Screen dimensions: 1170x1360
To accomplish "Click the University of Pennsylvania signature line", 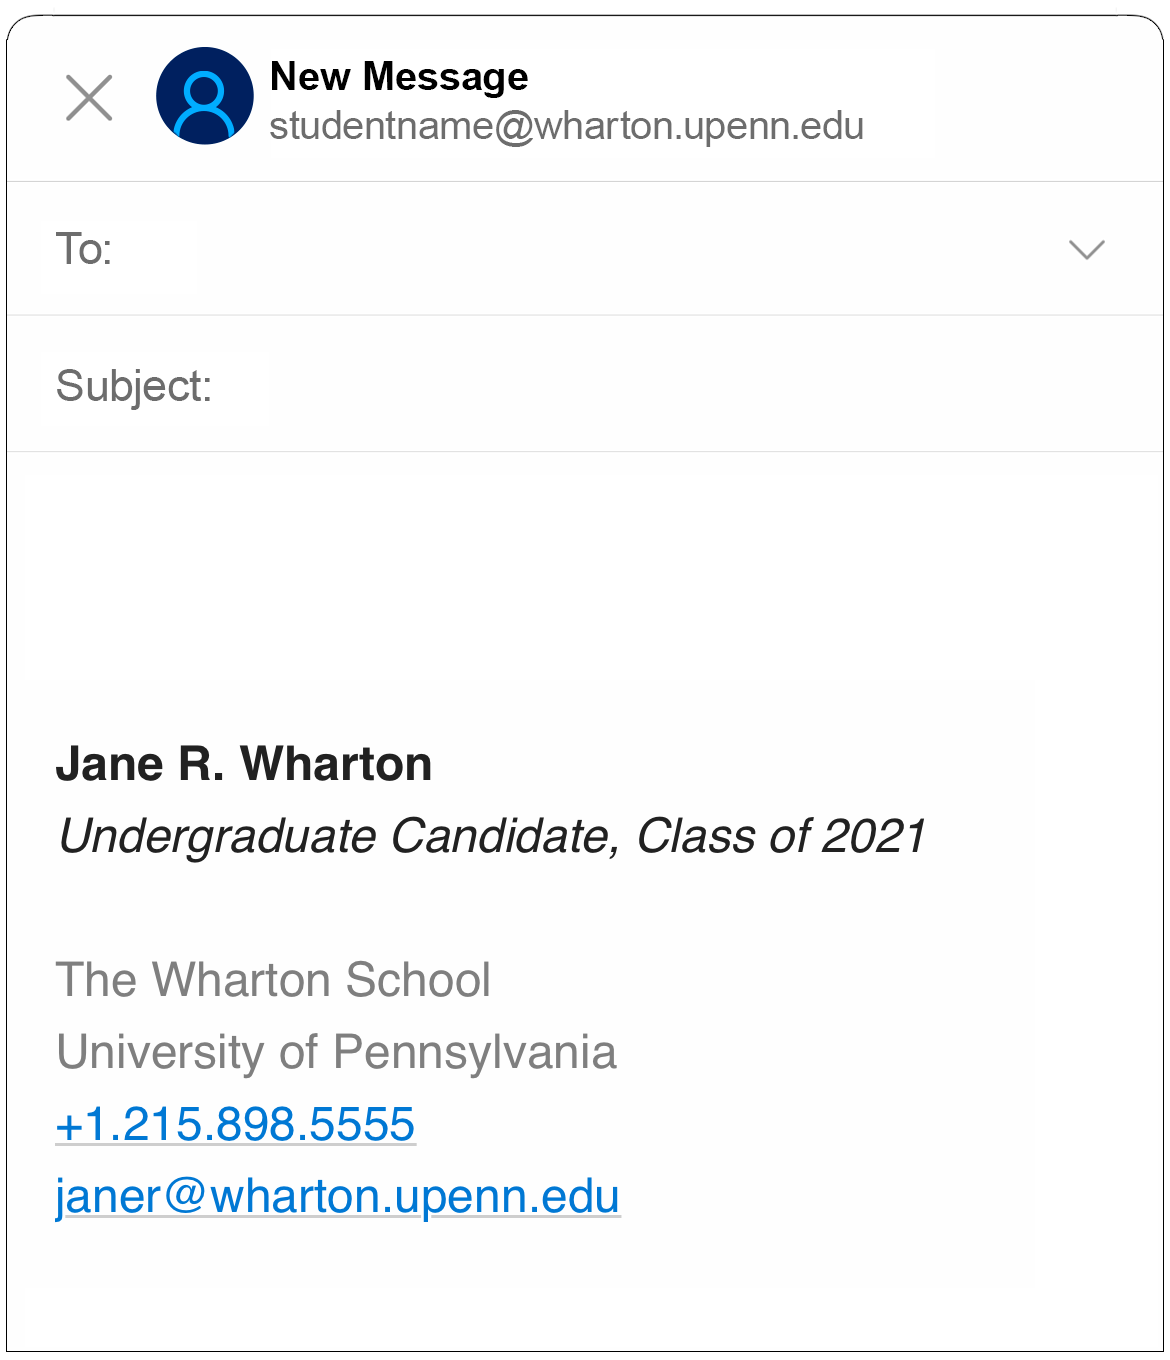I will click(x=336, y=1052).
